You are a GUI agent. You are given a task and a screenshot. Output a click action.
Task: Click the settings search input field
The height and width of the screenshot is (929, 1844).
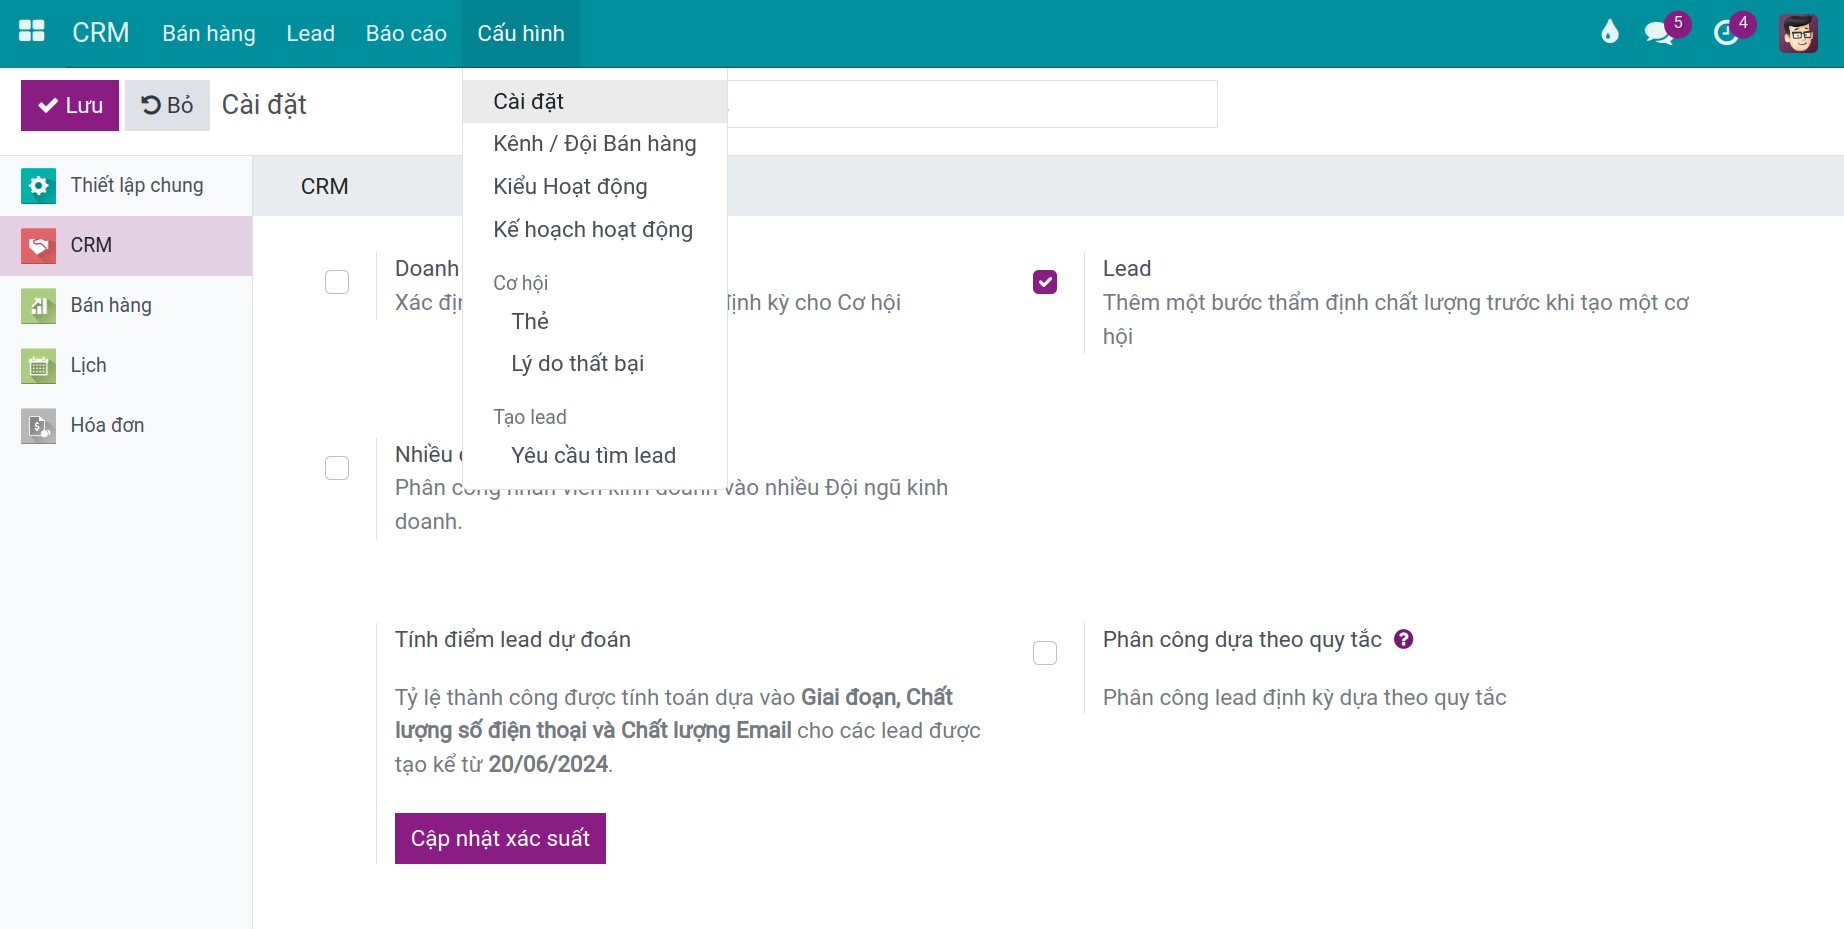(972, 104)
